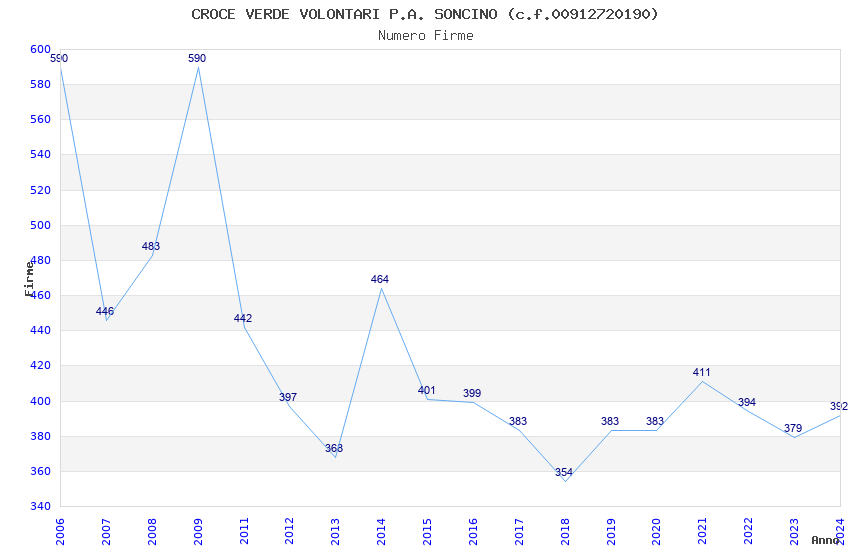Click the year 2009 on the x-axis
This screenshot has width=850, height=550.
[197, 531]
